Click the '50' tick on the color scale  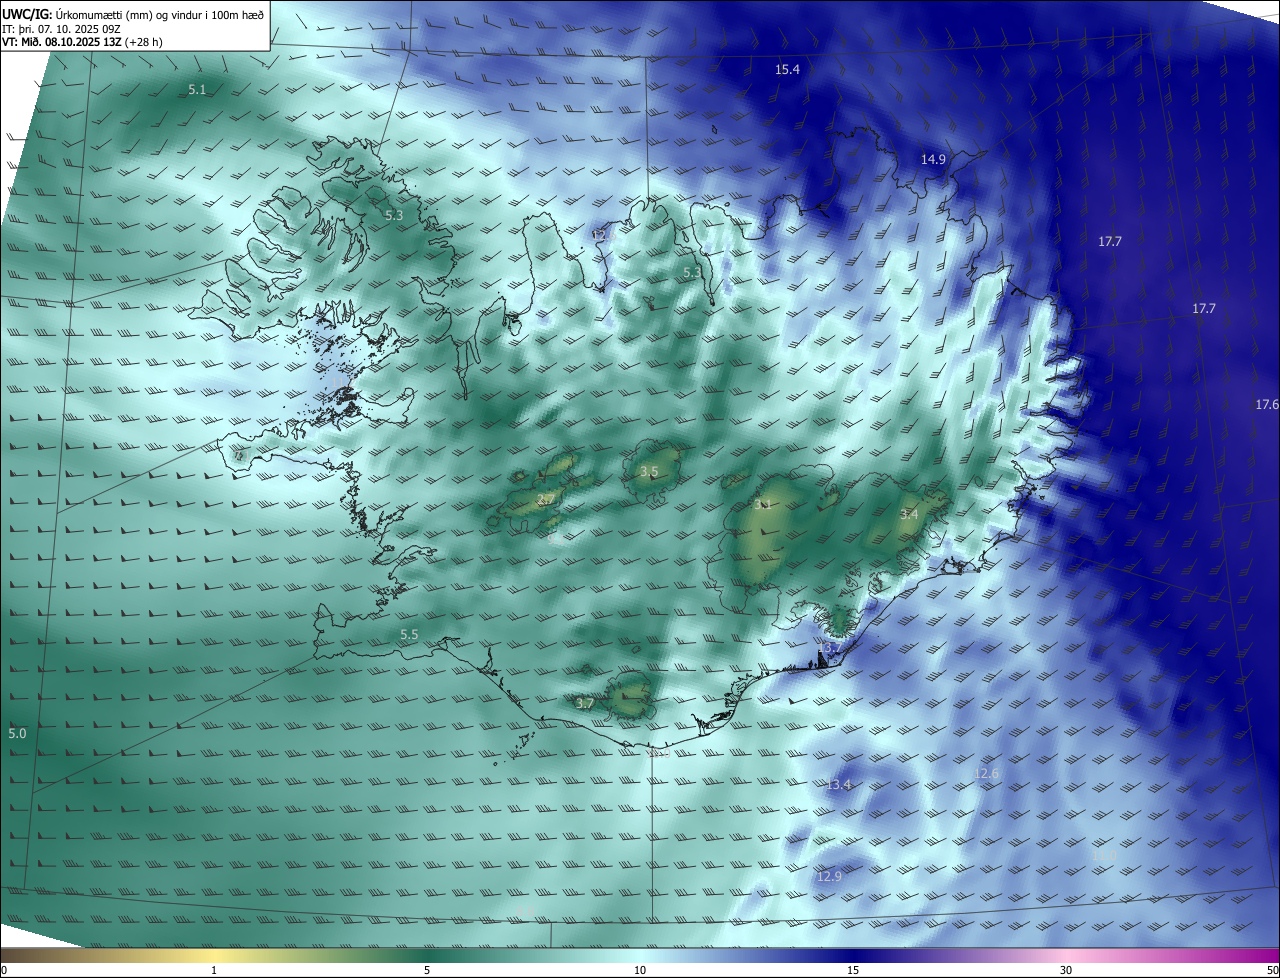(x=1272, y=970)
